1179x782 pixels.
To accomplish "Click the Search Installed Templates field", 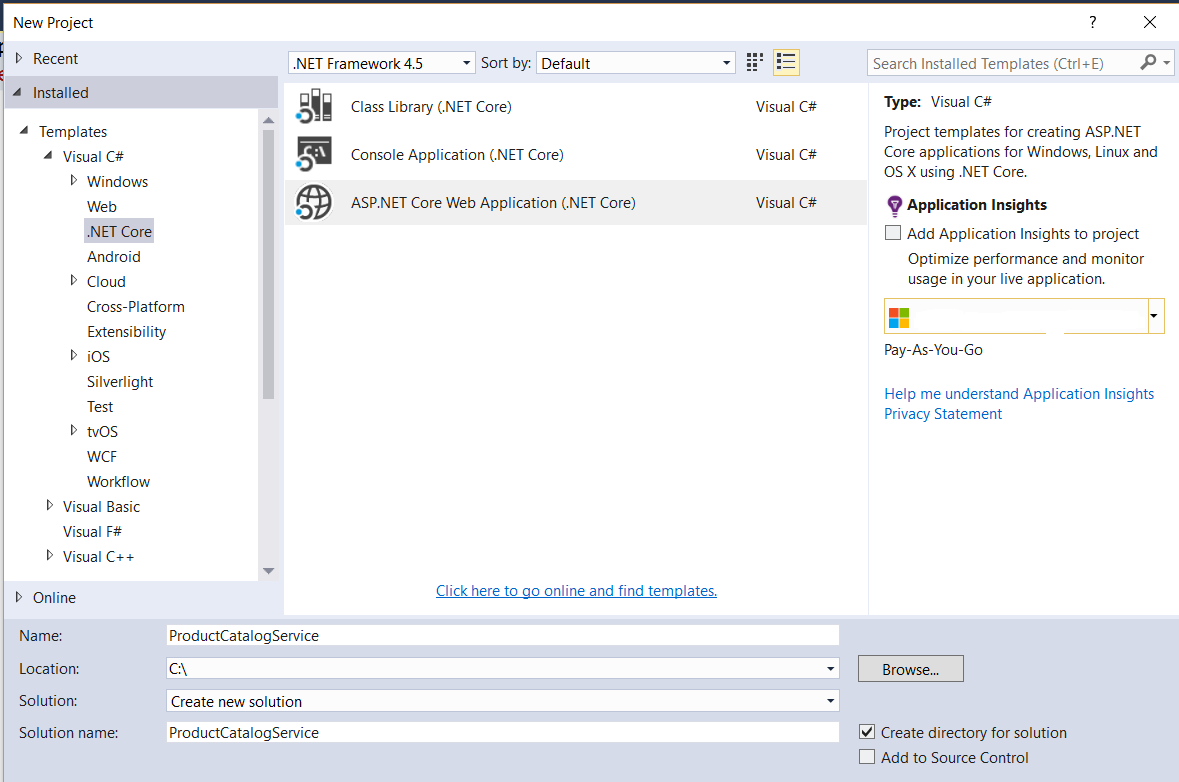I will (x=1004, y=63).
